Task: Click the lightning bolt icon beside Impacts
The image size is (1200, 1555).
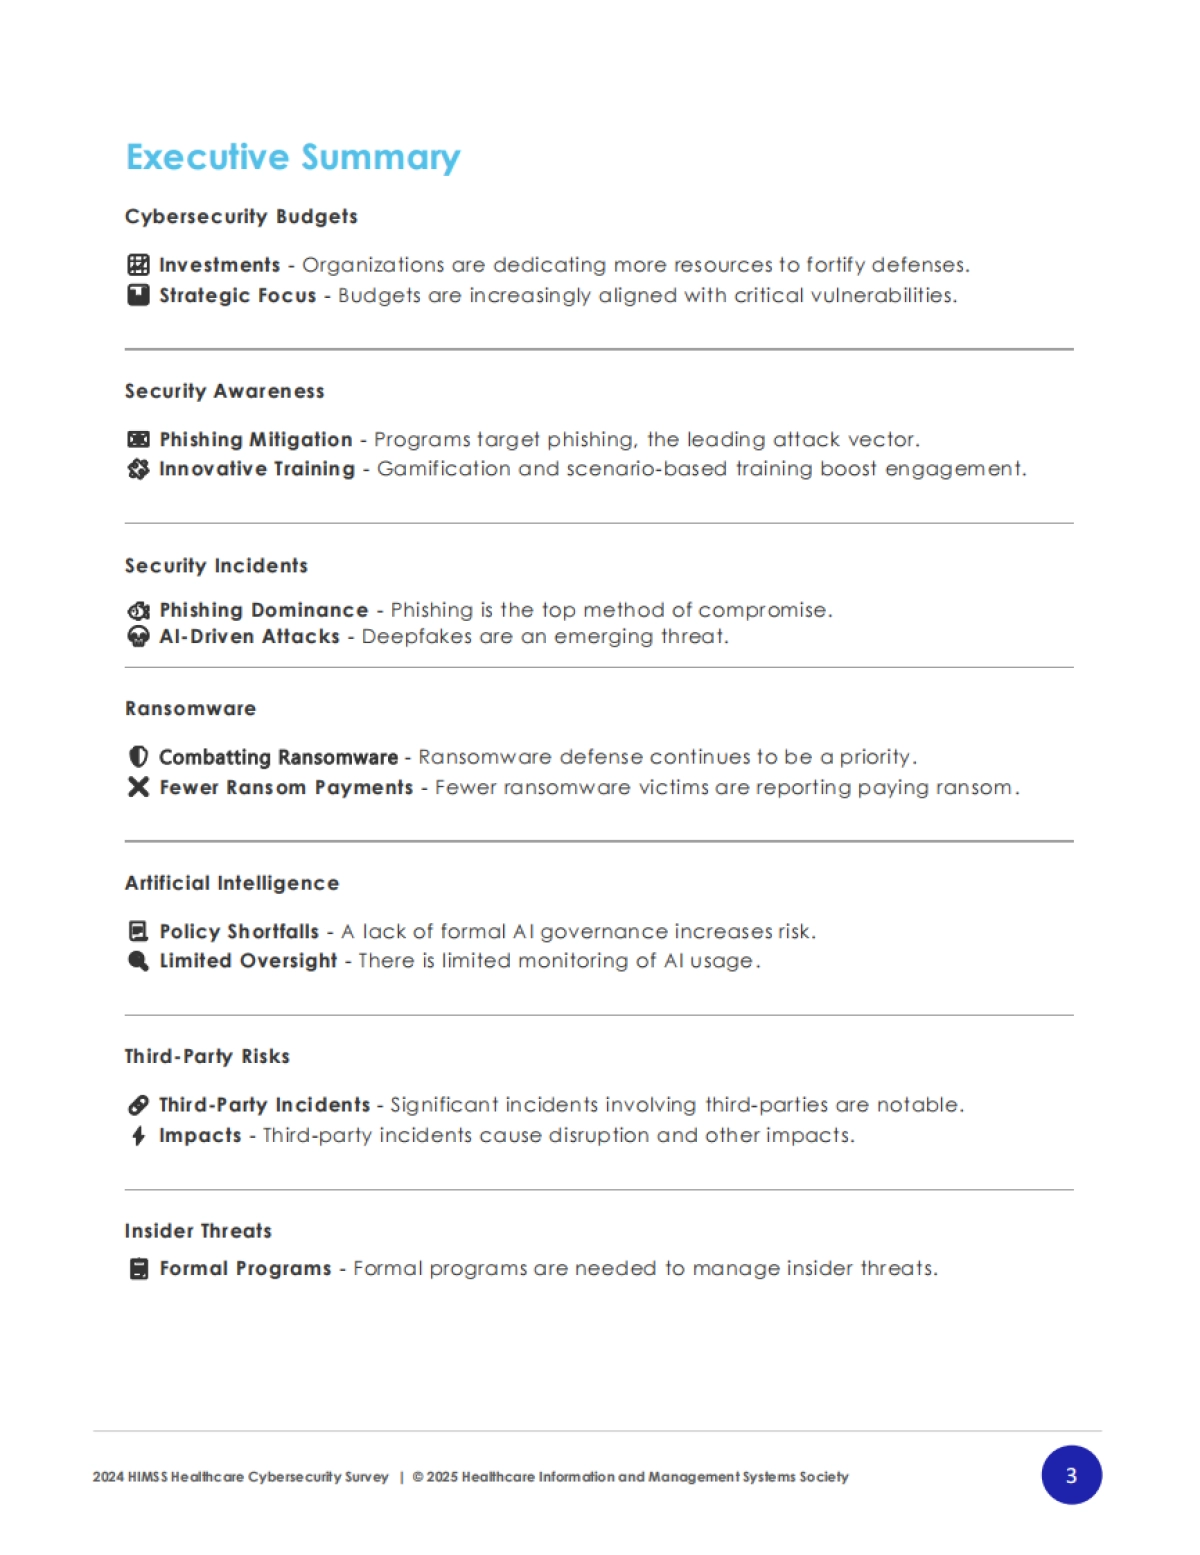Action: tap(139, 1135)
